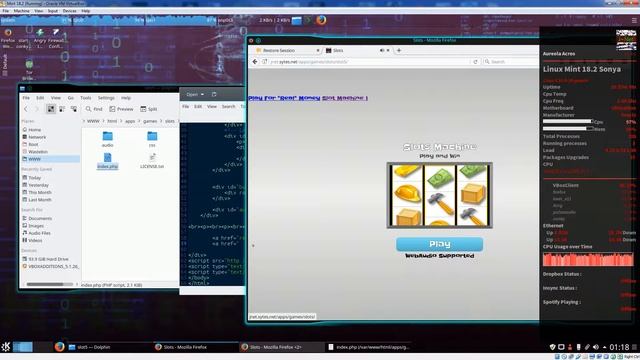This screenshot has width=640, height=360.
Task: Click Find in Dolphin toolbar
Action: 94,109
